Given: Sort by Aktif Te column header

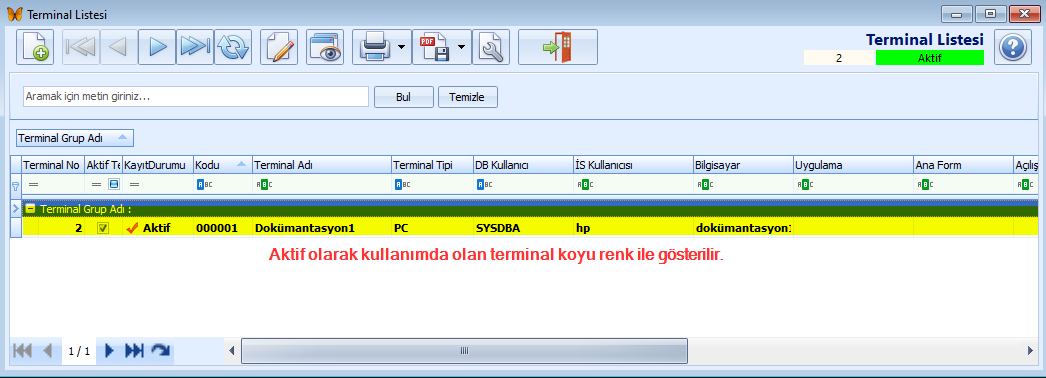Looking at the screenshot, I should (x=103, y=165).
